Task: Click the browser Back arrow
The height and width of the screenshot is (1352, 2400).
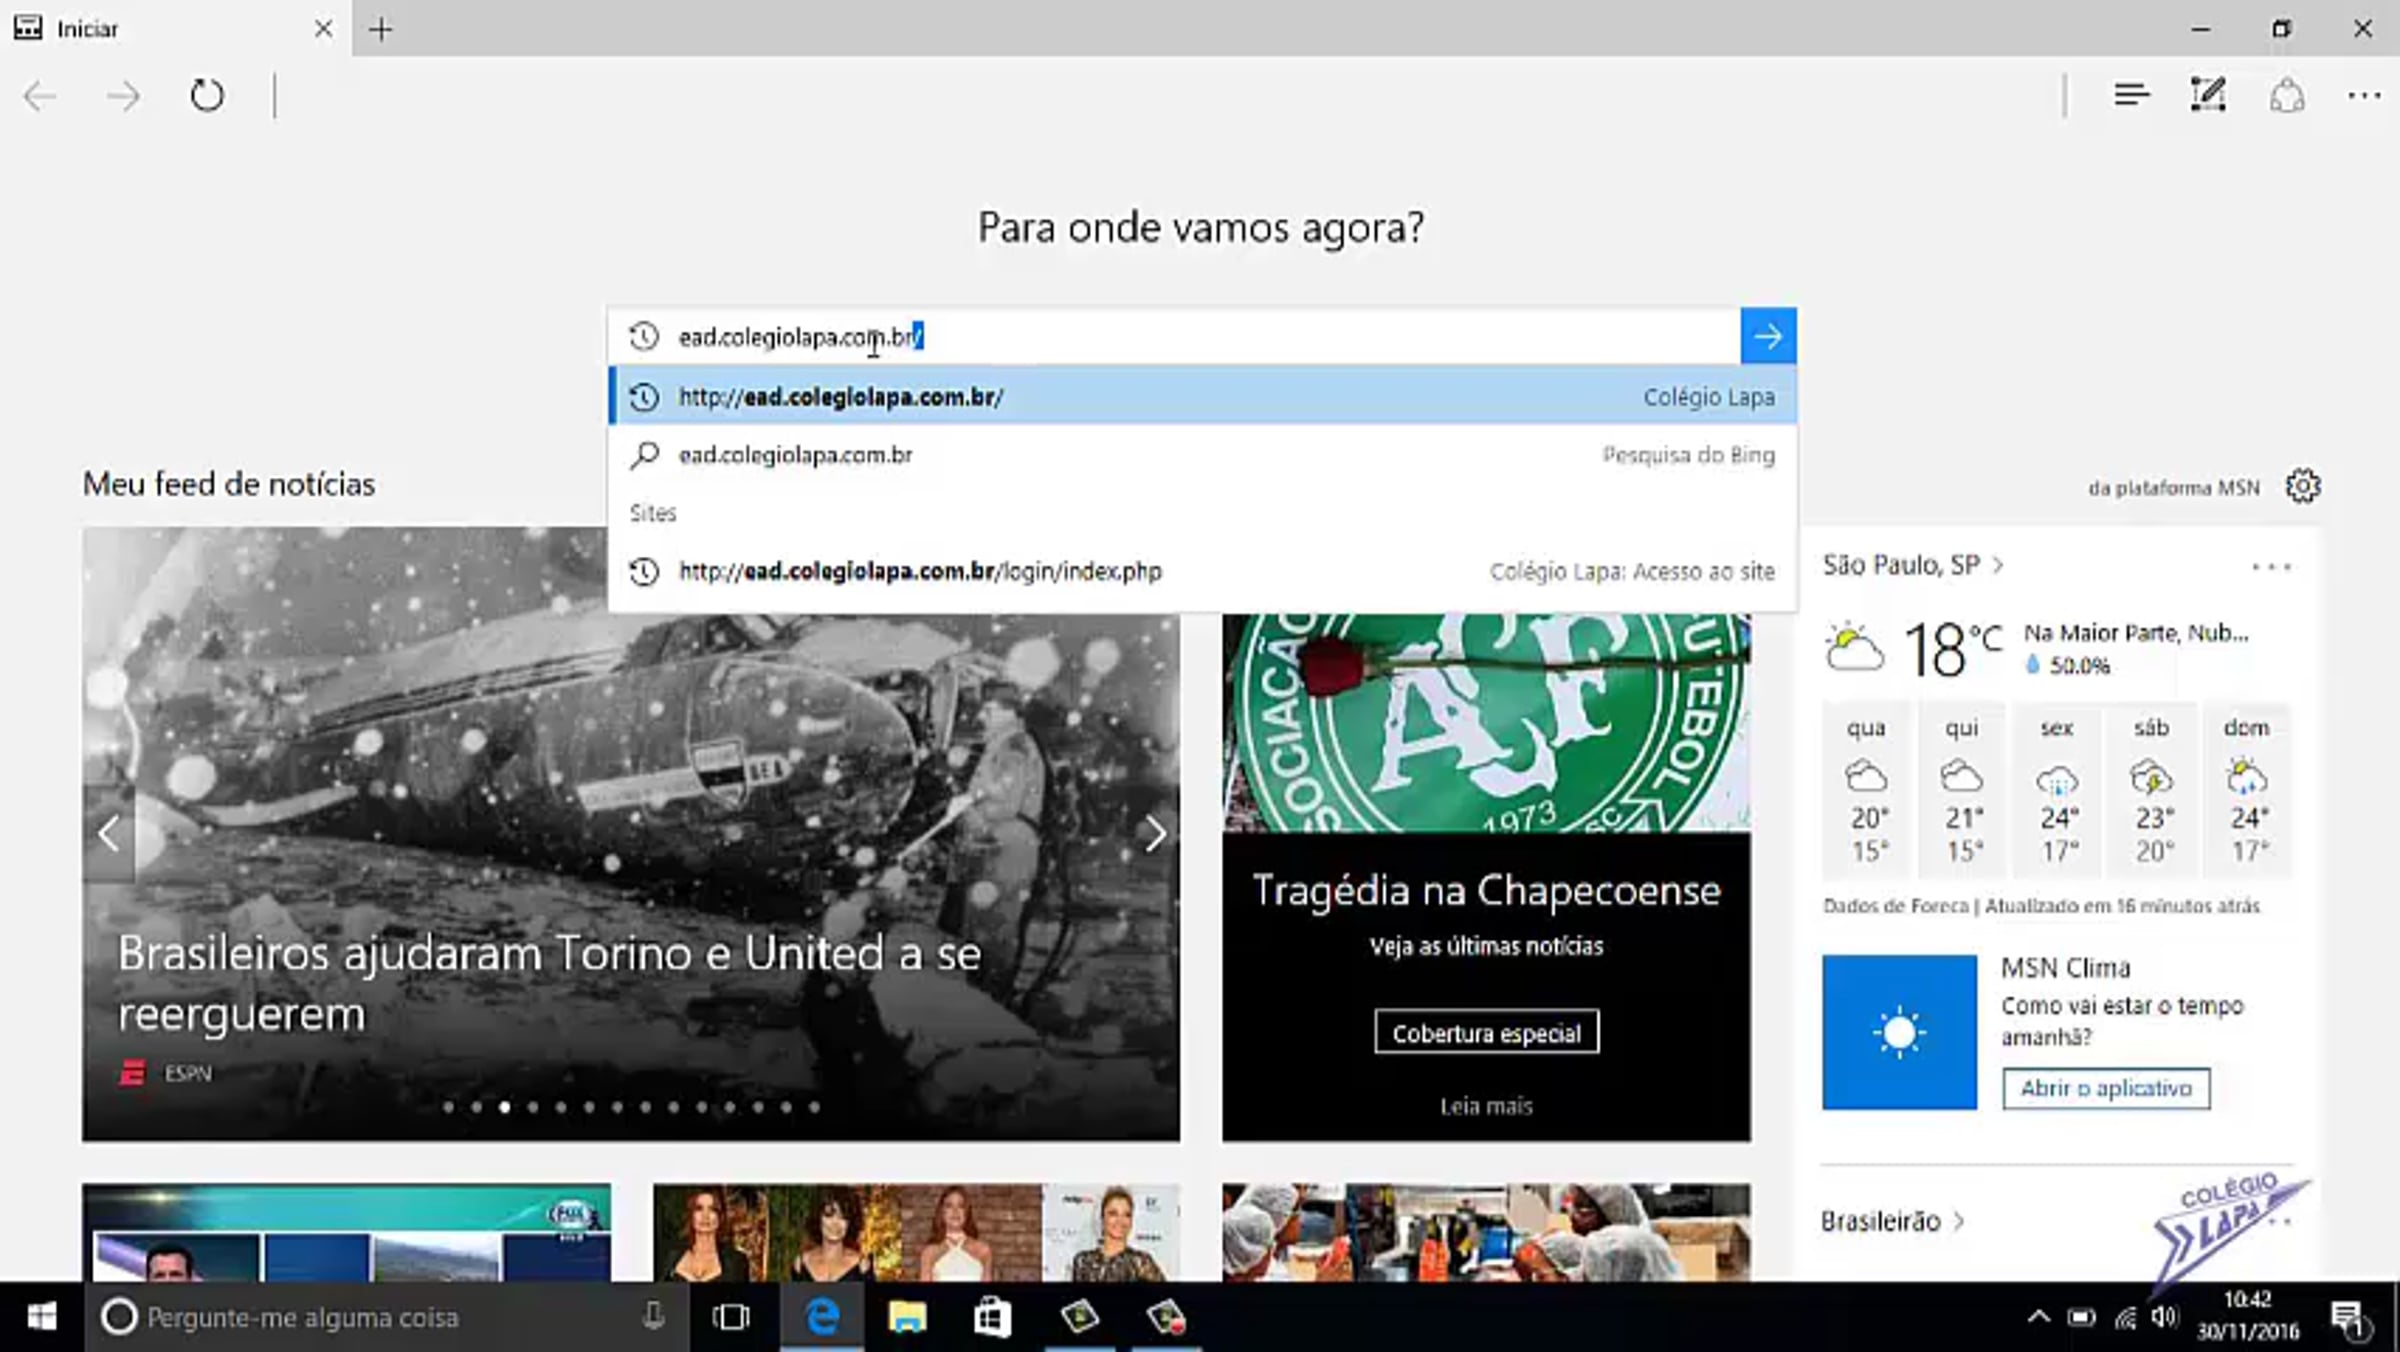Action: (x=40, y=96)
